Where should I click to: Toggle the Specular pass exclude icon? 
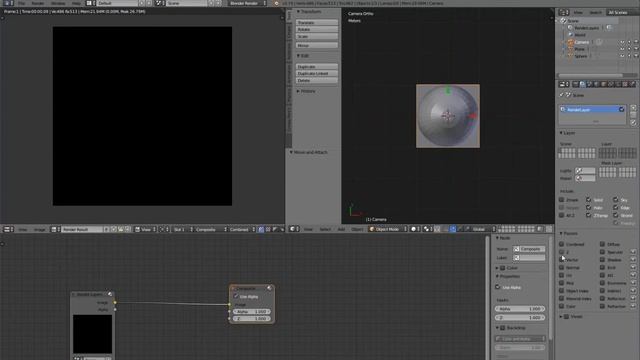click(x=633, y=252)
